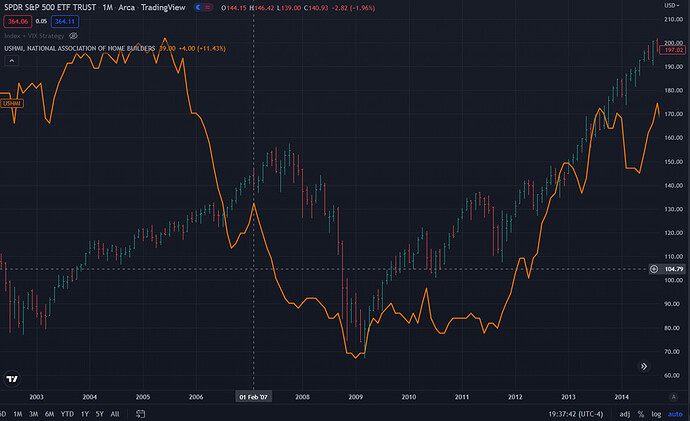This screenshot has height=421, width=690.
Task: Toggle percent scale mode
Action: point(641,414)
